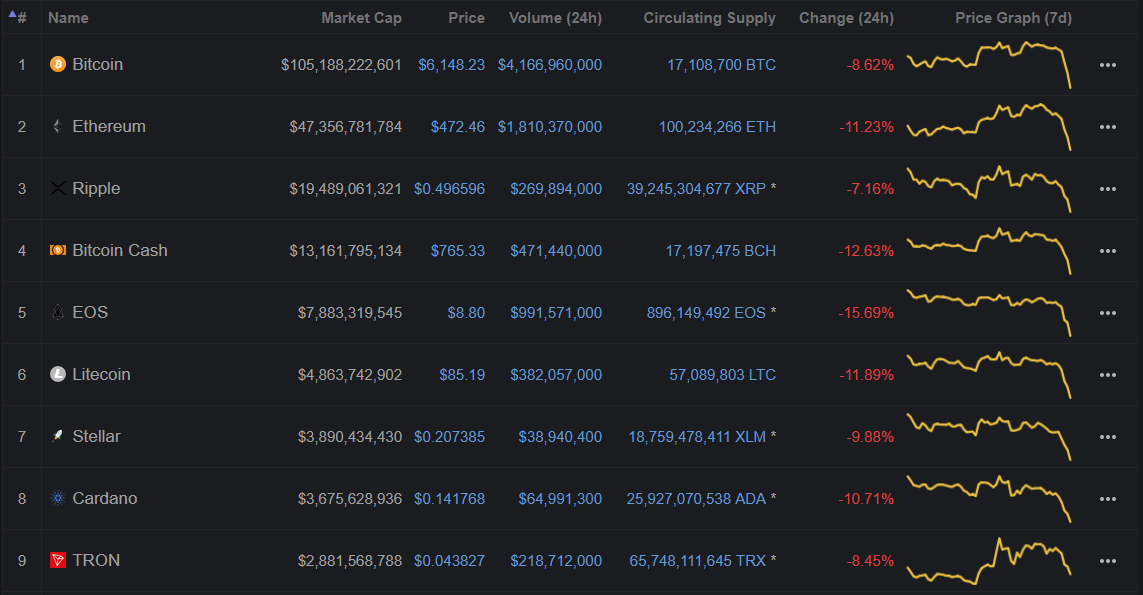Click TRON price $0.043827
Viewport: 1143px width, 595px height.
pyautogui.click(x=449, y=561)
